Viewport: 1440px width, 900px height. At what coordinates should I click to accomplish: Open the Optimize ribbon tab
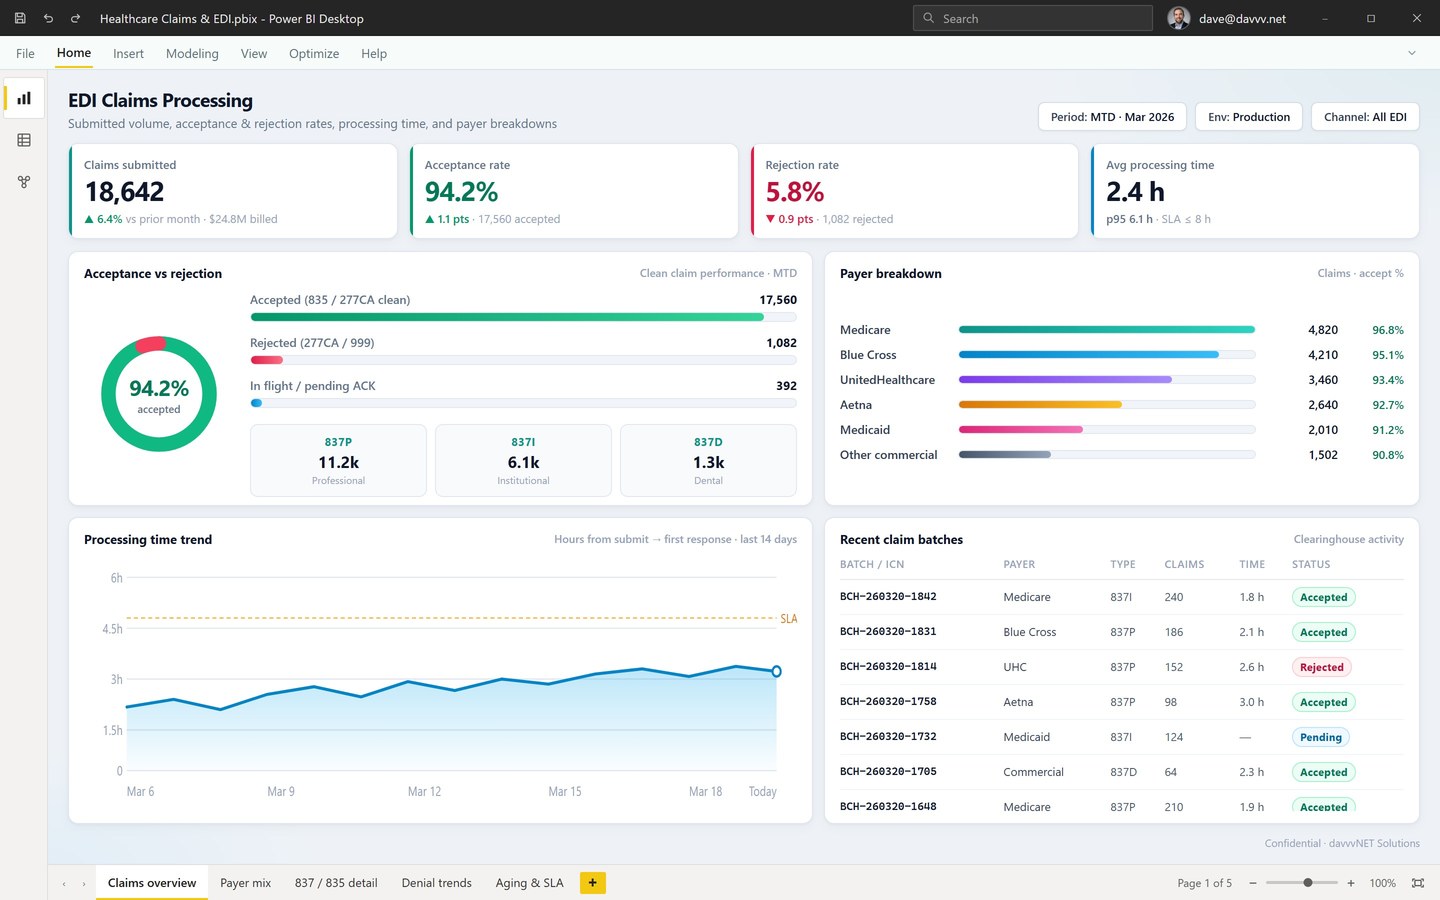point(314,54)
